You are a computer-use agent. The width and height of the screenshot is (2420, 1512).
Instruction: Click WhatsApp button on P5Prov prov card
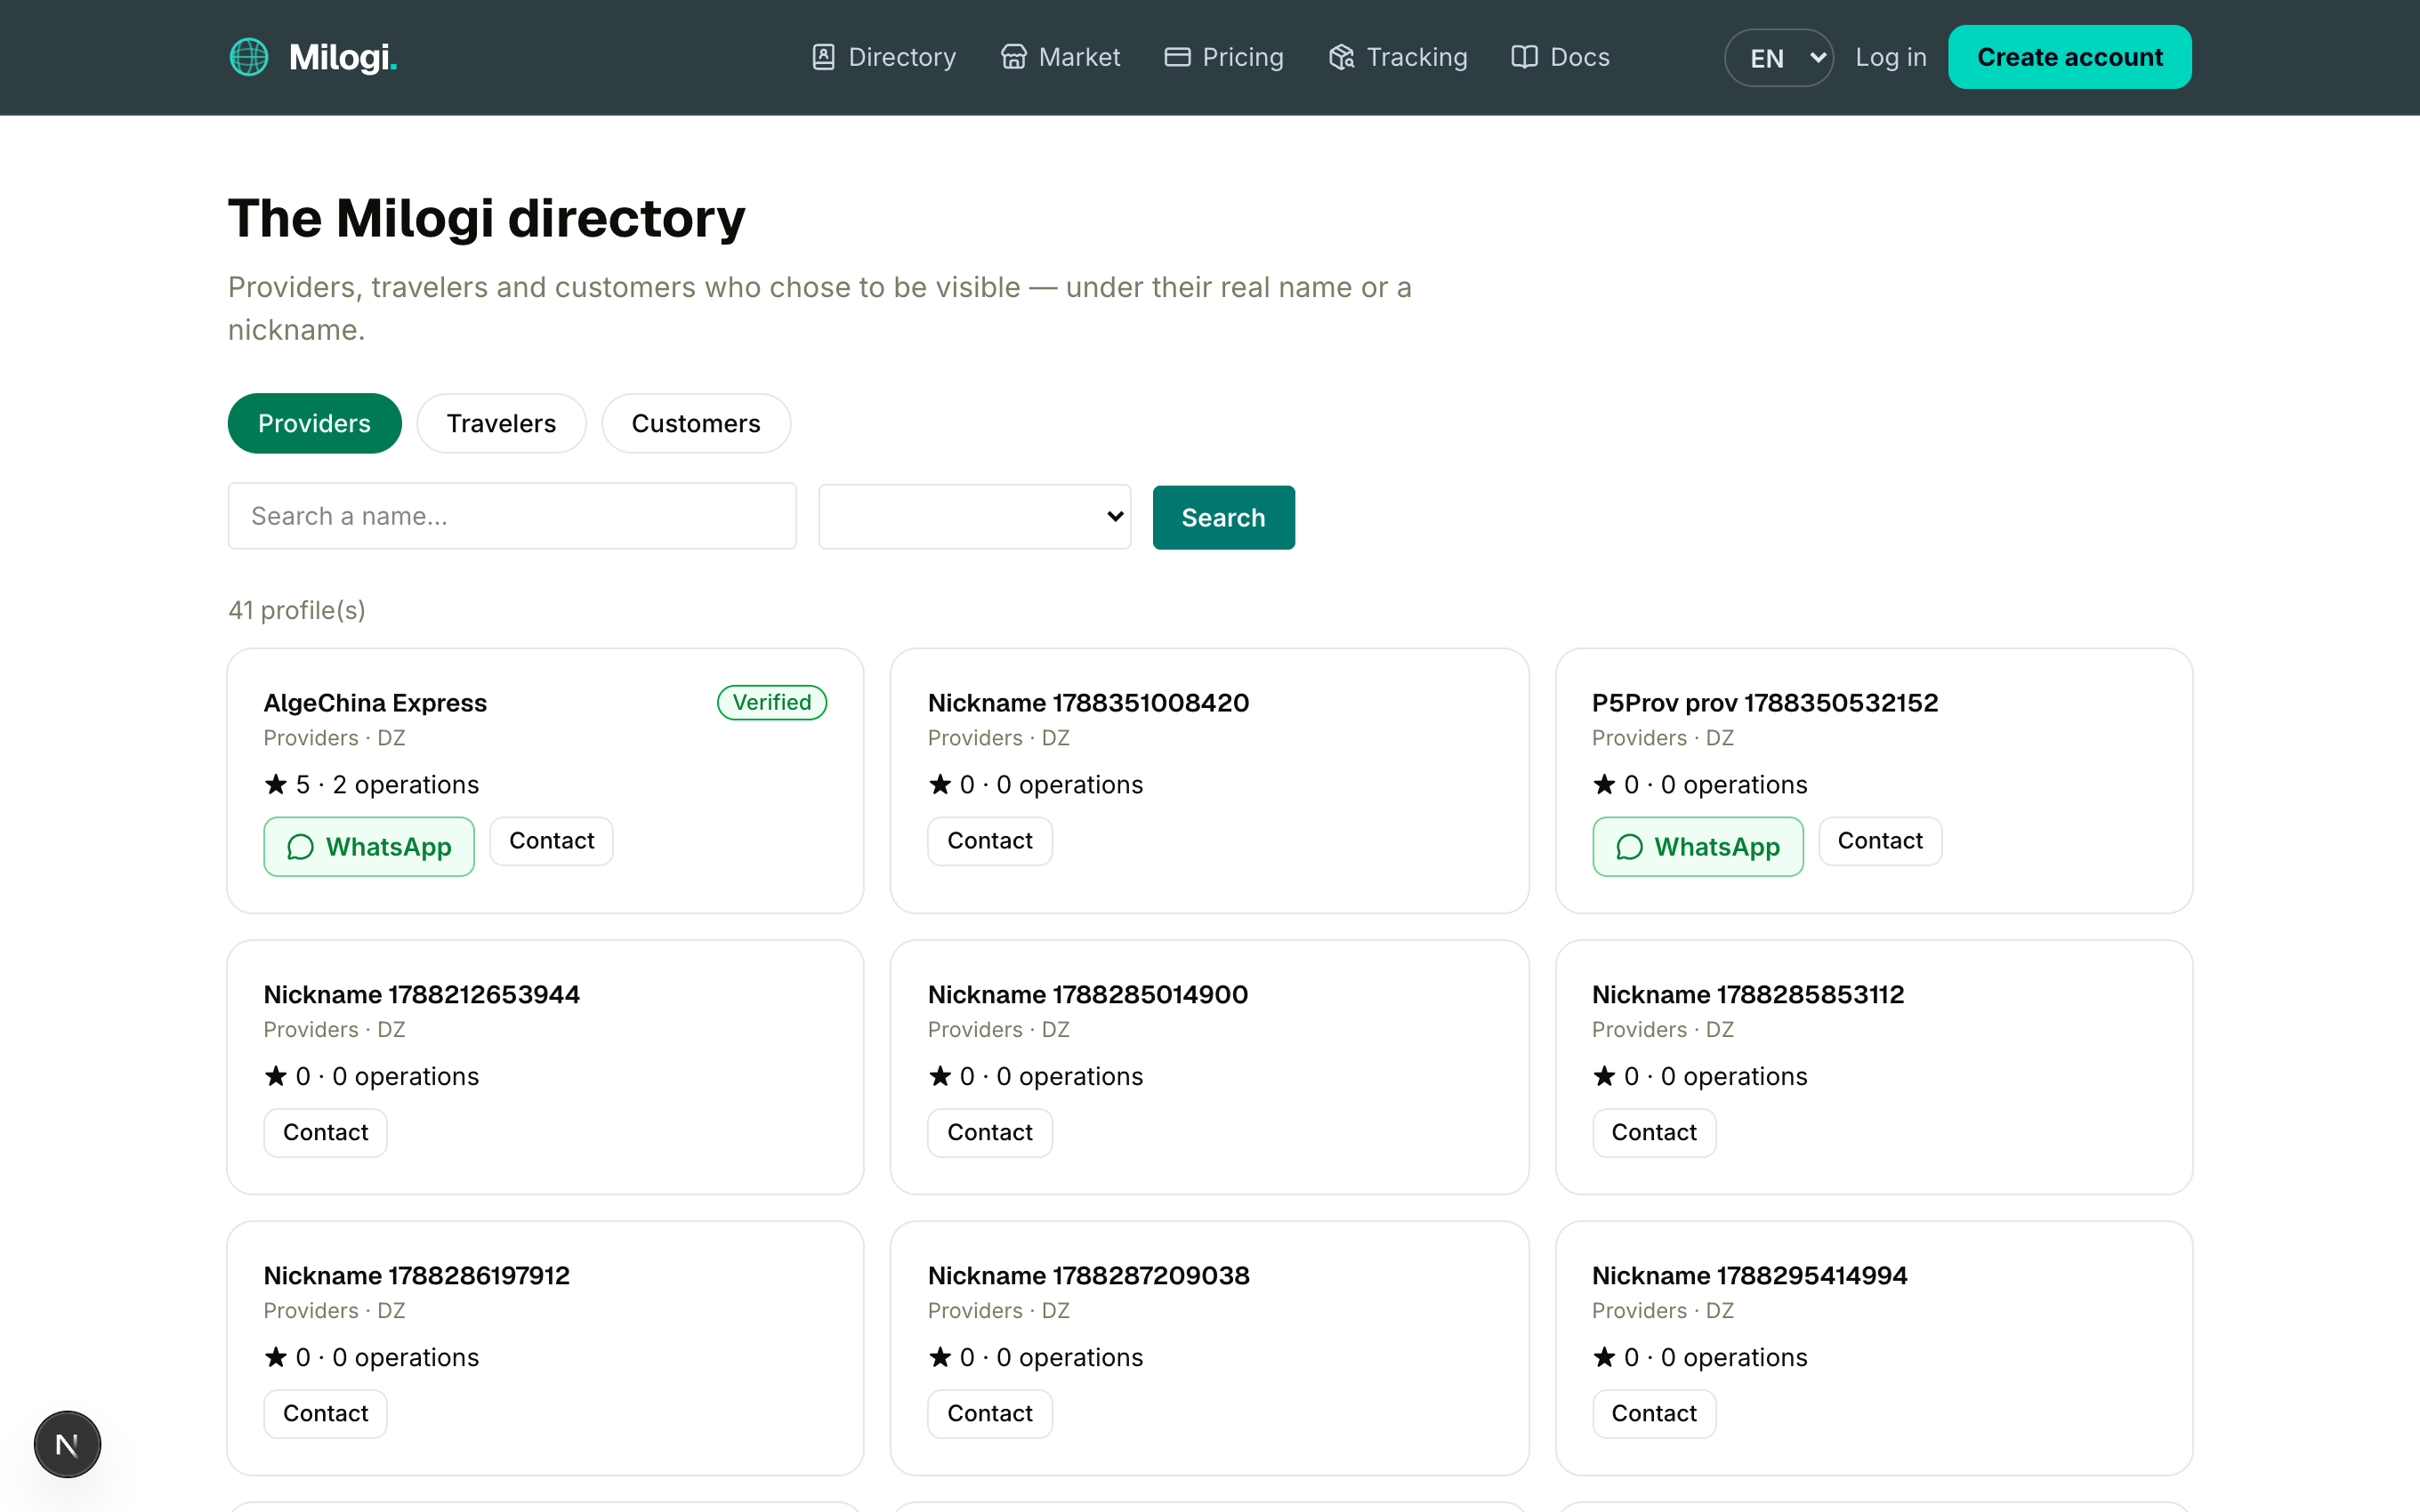click(1698, 847)
